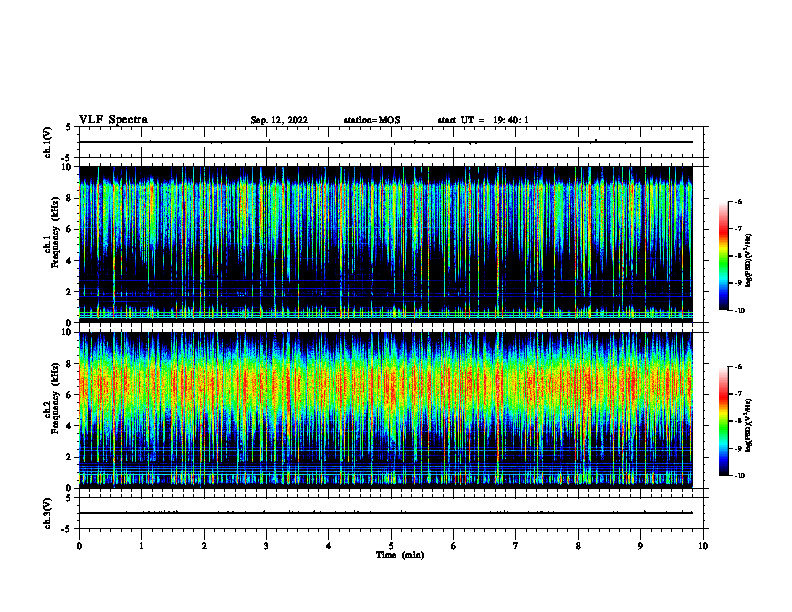Click the ch.1 spectrogram color scale bar
Viewport: 792px width, 612px height.
[x=724, y=256]
